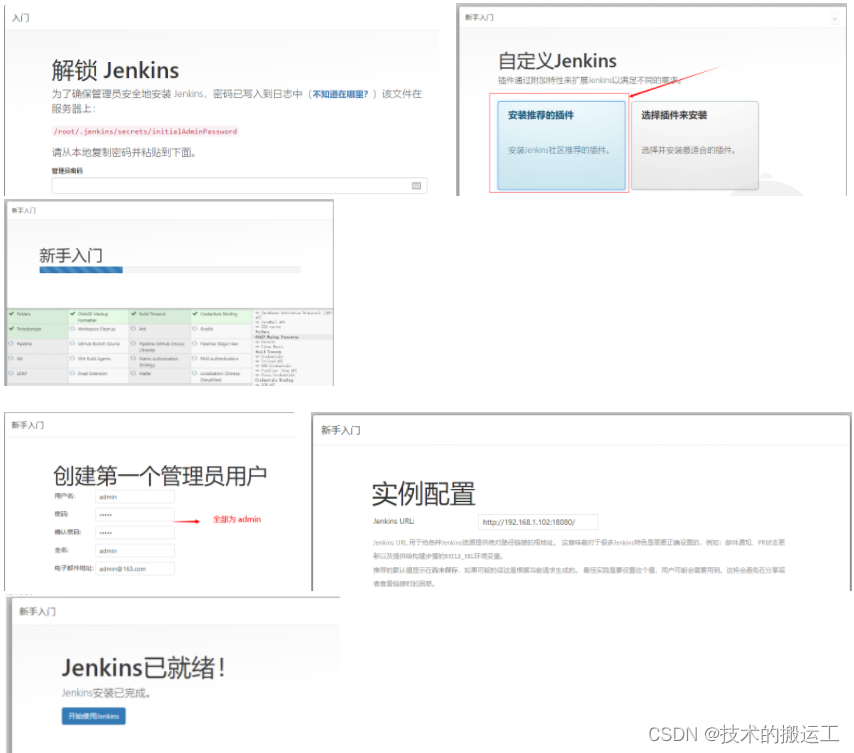The height and width of the screenshot is (753, 854).
Task: Focus the 管理员密码 input field
Action: pos(239,186)
